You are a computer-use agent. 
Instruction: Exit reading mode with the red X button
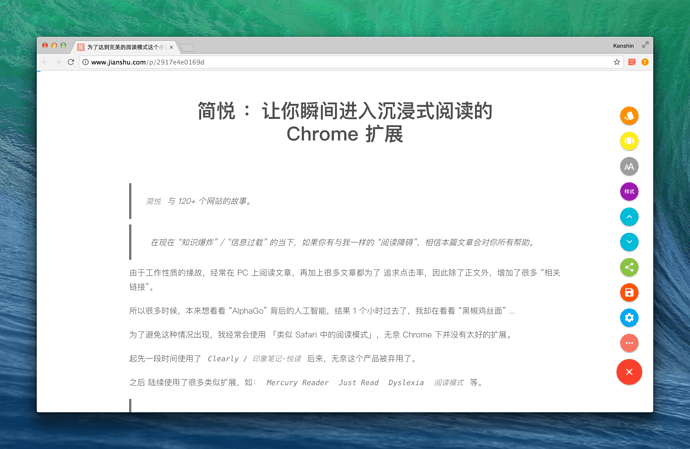629,372
